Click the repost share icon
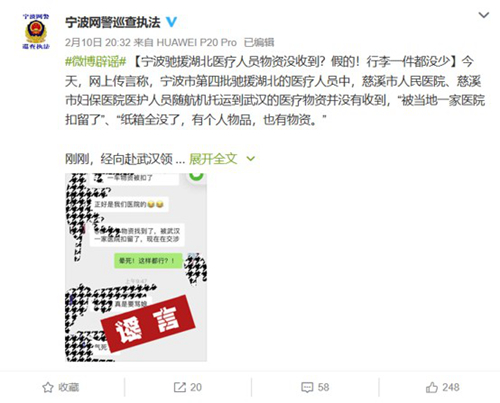Viewport: 500px width, 403px height. click(180, 387)
